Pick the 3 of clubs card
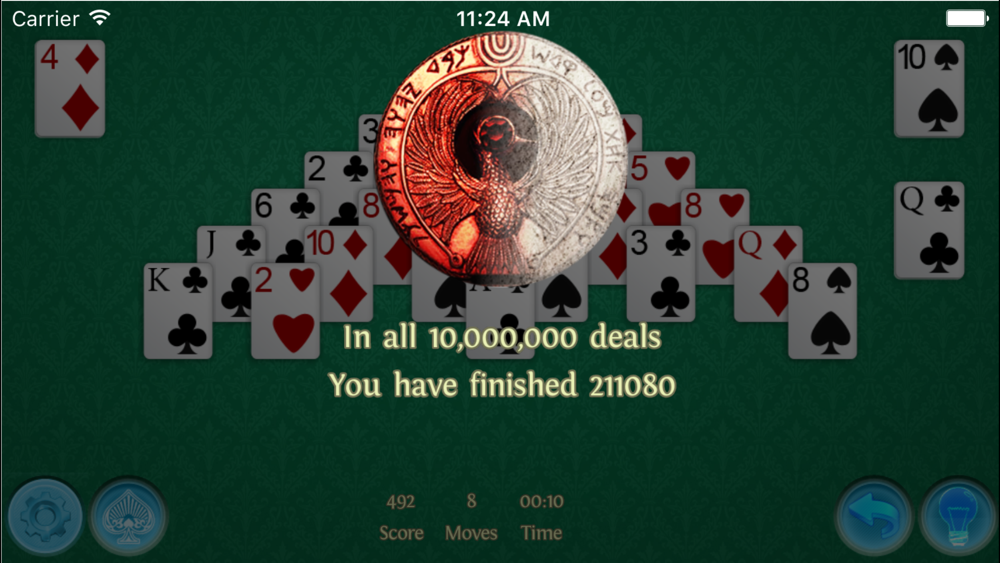Viewport: 1000px width, 563px height. [x=661, y=274]
